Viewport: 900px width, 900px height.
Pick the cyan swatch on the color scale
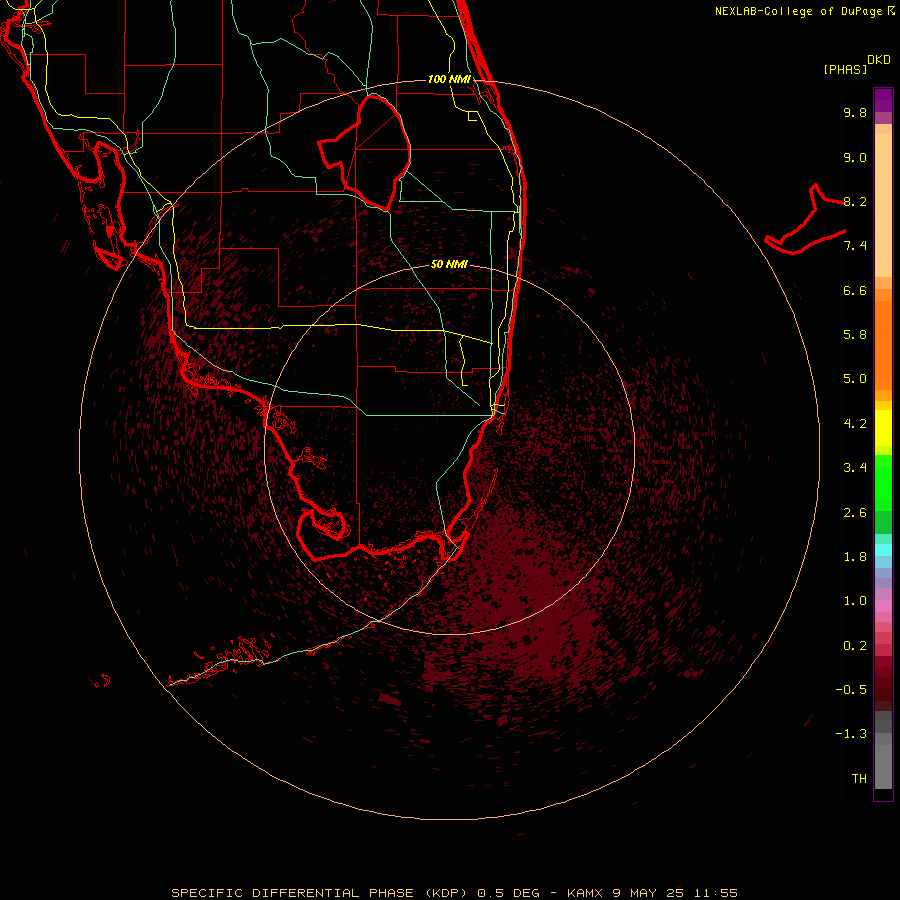click(883, 550)
